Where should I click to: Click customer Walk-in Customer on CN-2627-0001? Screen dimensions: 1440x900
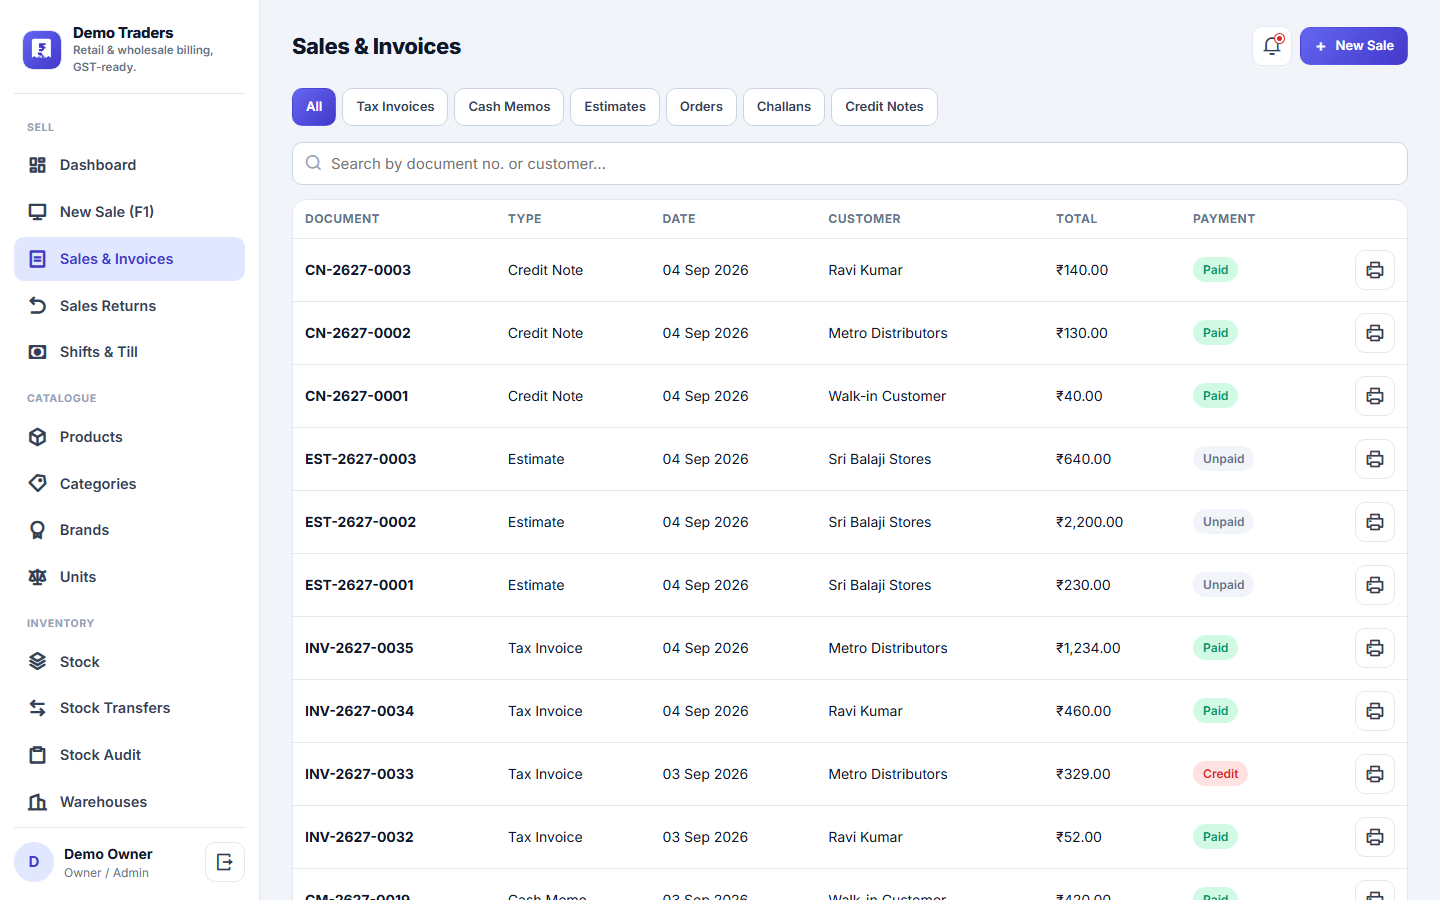click(887, 396)
